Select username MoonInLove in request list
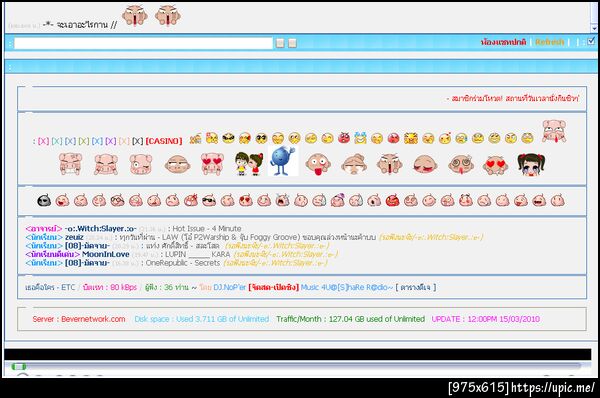The image size is (600, 398). coord(106,254)
